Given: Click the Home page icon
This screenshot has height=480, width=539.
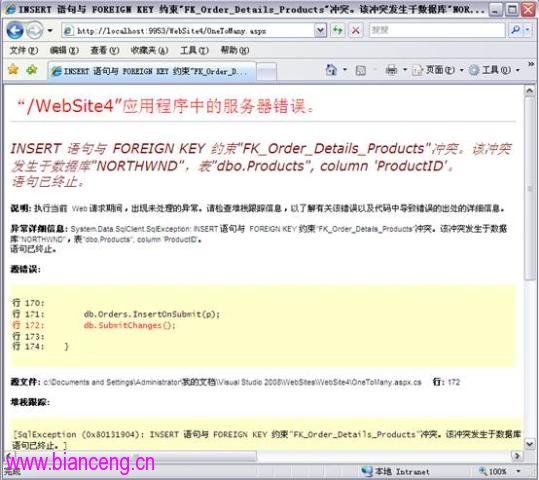Looking at the screenshot, I should click(x=331, y=70).
